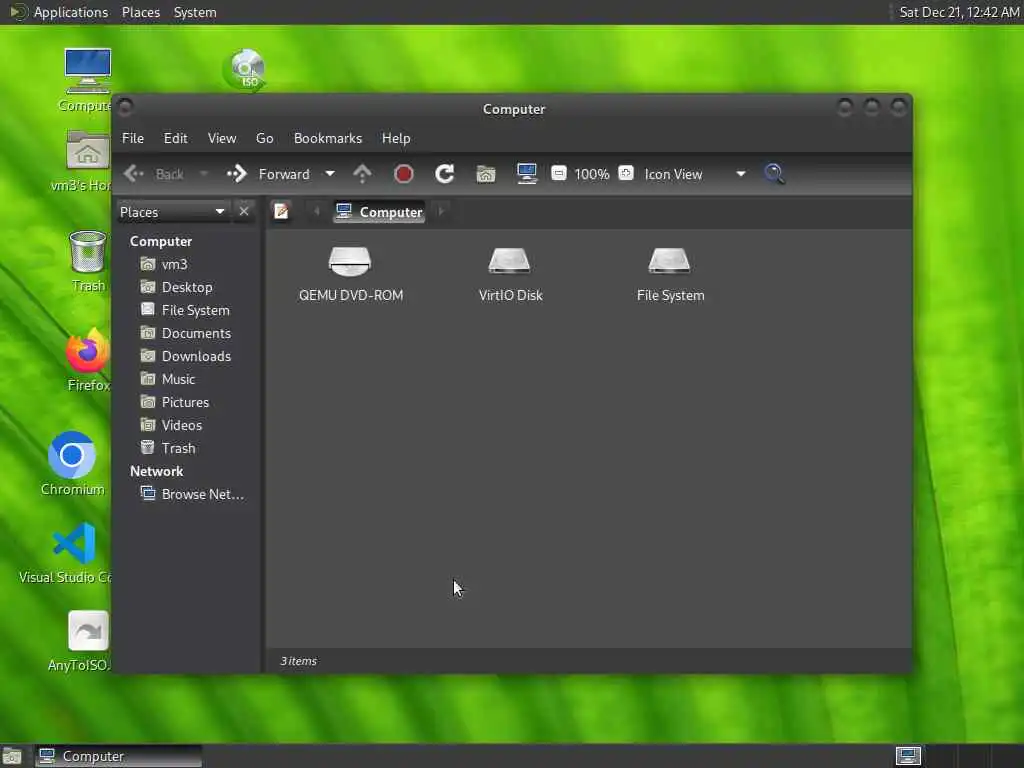Open the Places sidebar selector dropdown

point(173,212)
